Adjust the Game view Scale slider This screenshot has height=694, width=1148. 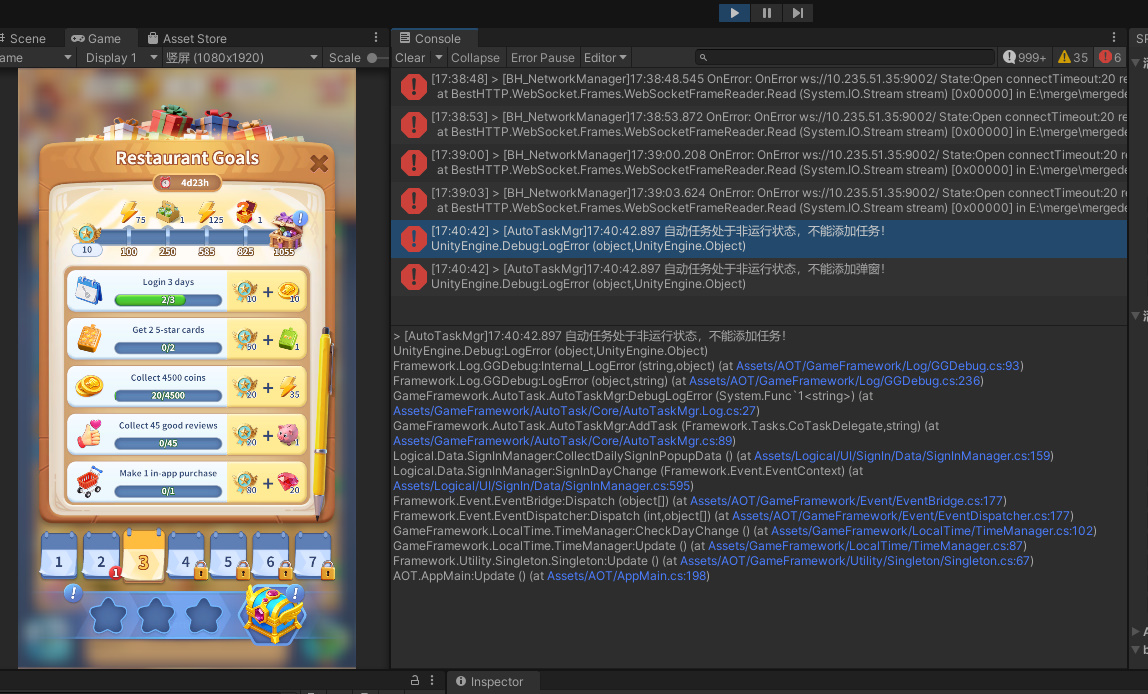[x=374, y=58]
